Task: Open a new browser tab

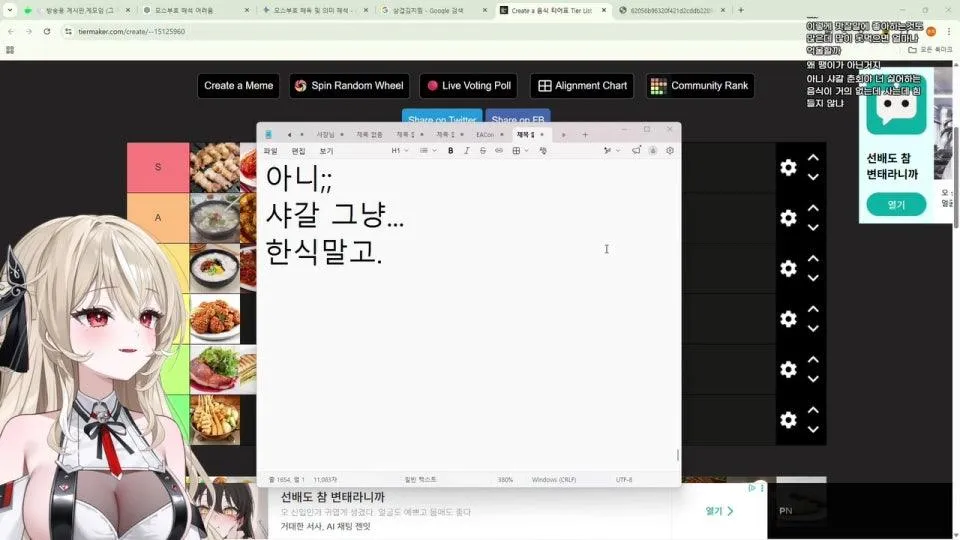Action: [741, 10]
